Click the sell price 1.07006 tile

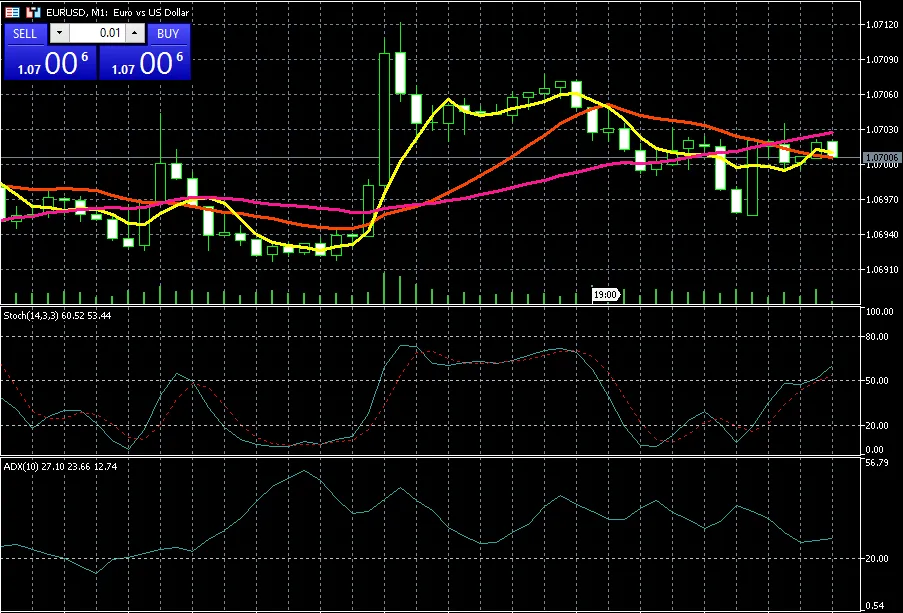click(51, 63)
